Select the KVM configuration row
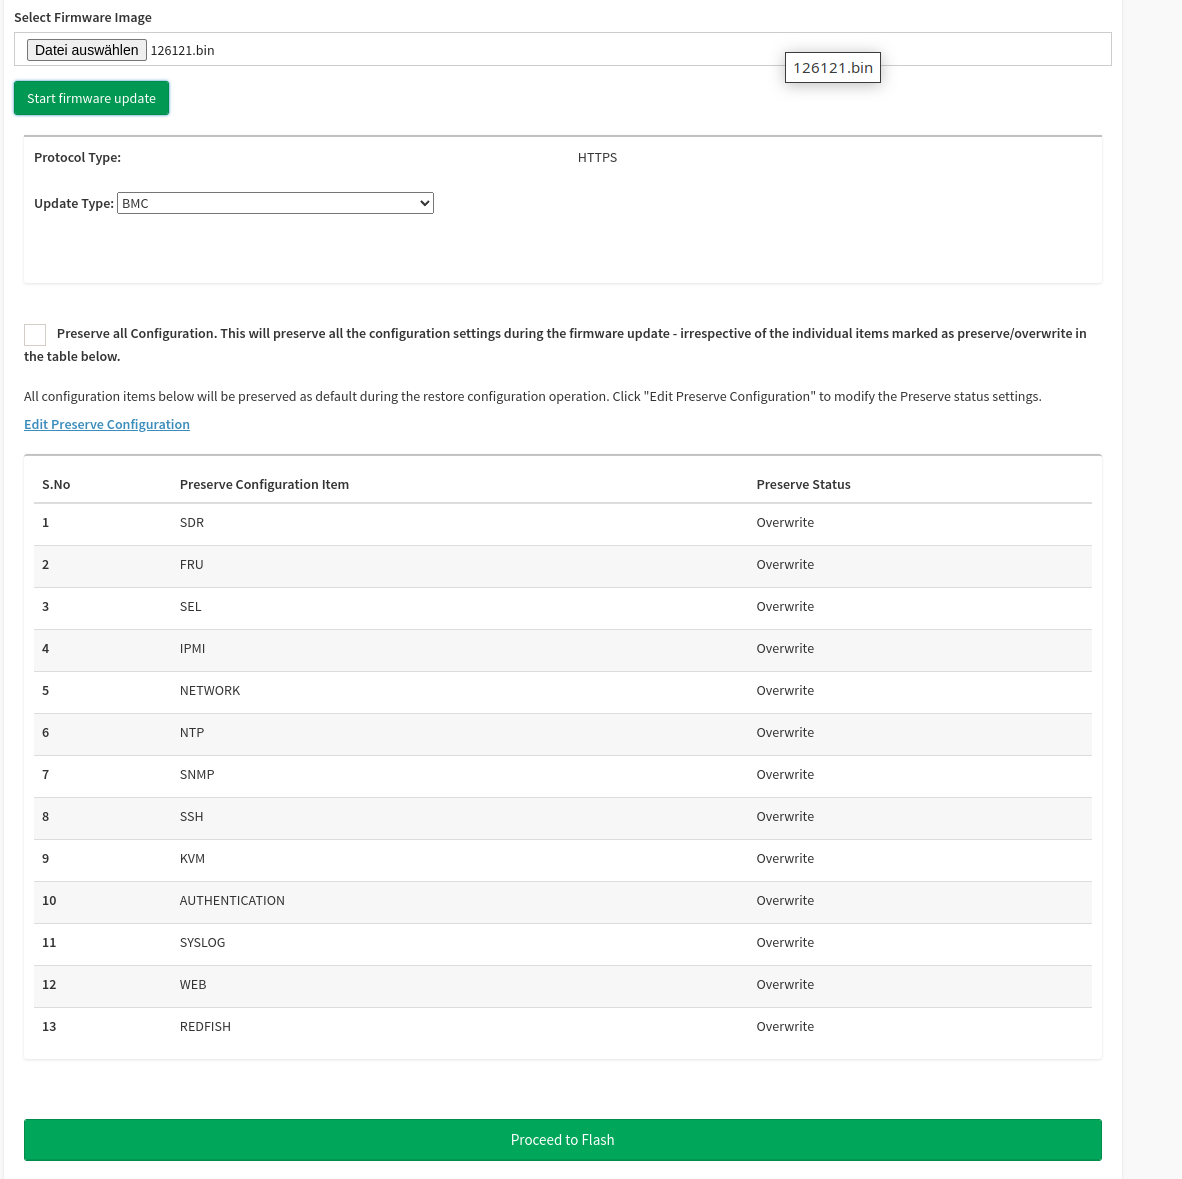Screen dimensions: 1182x1179 click(x=562, y=859)
